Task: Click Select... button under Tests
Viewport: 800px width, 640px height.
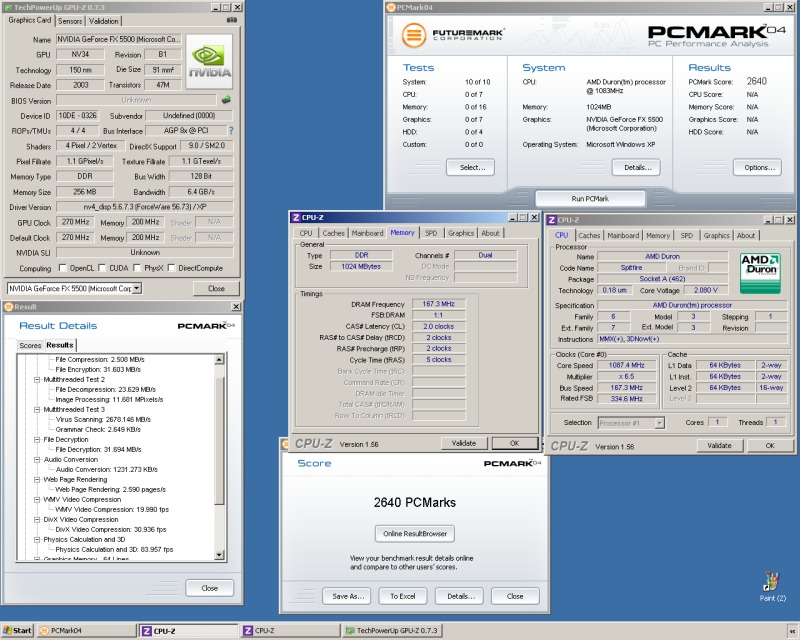Action: click(x=470, y=167)
